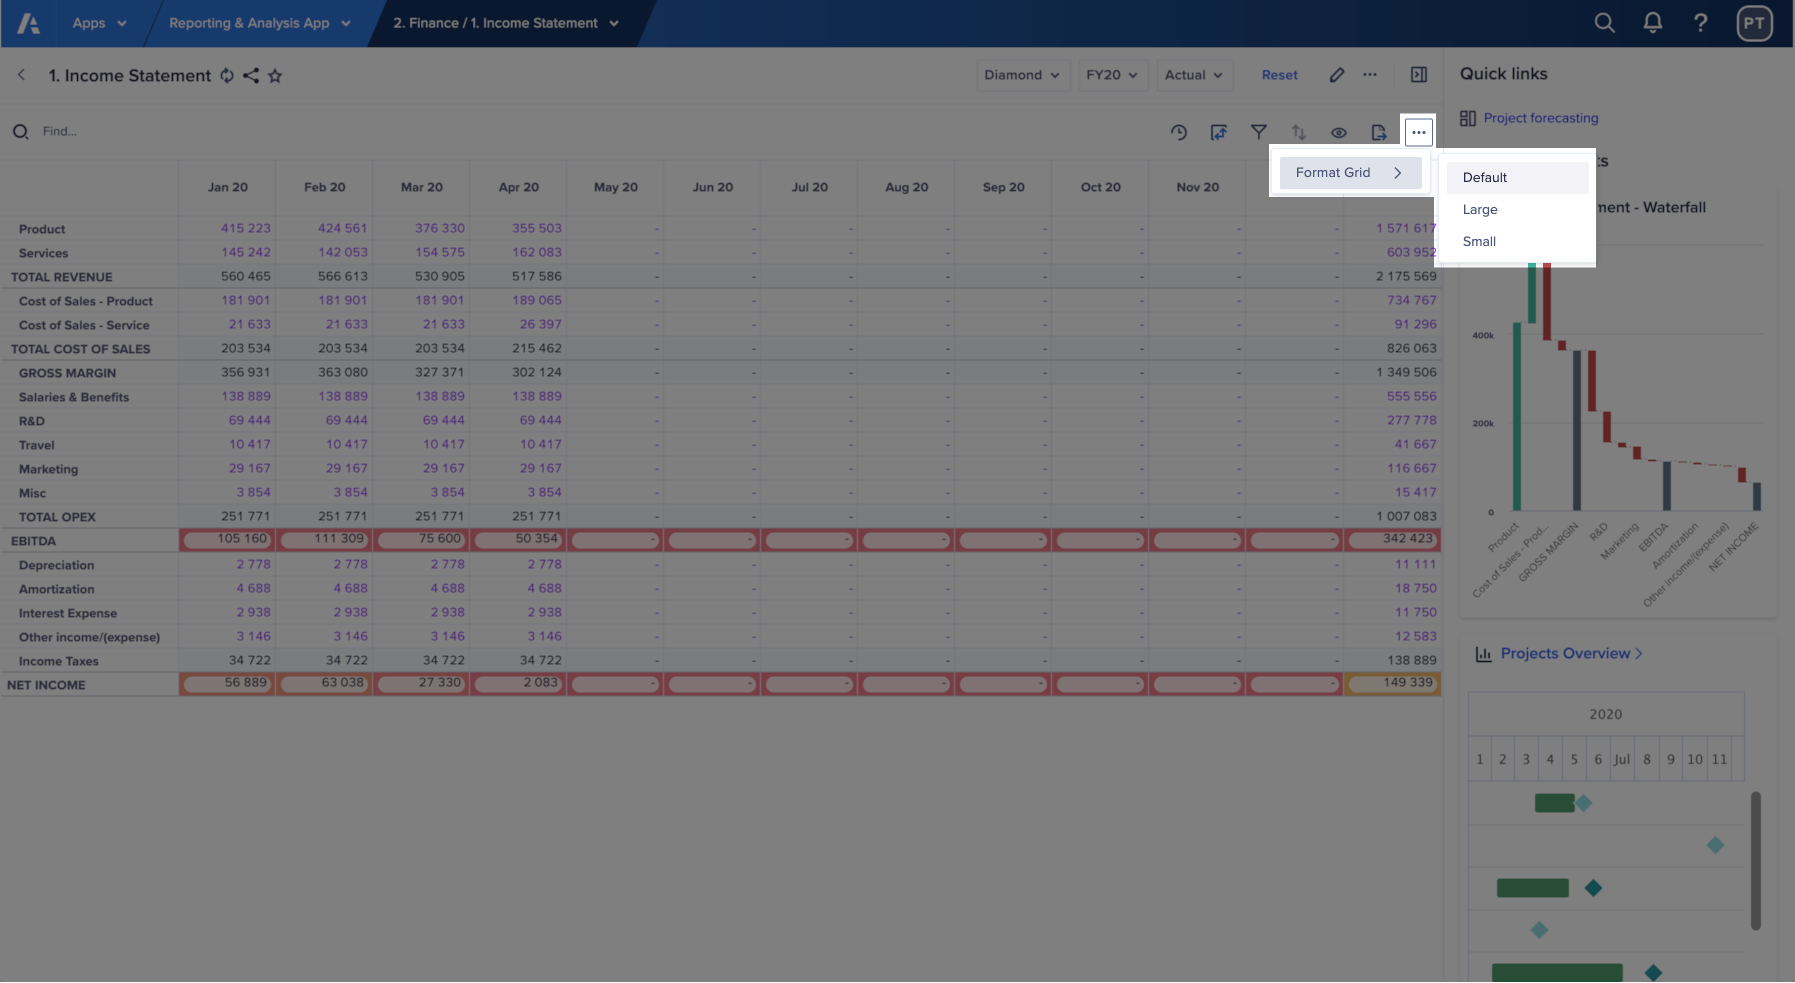1795x983 pixels.
Task: Click the Reset button
Action: [1279, 75]
